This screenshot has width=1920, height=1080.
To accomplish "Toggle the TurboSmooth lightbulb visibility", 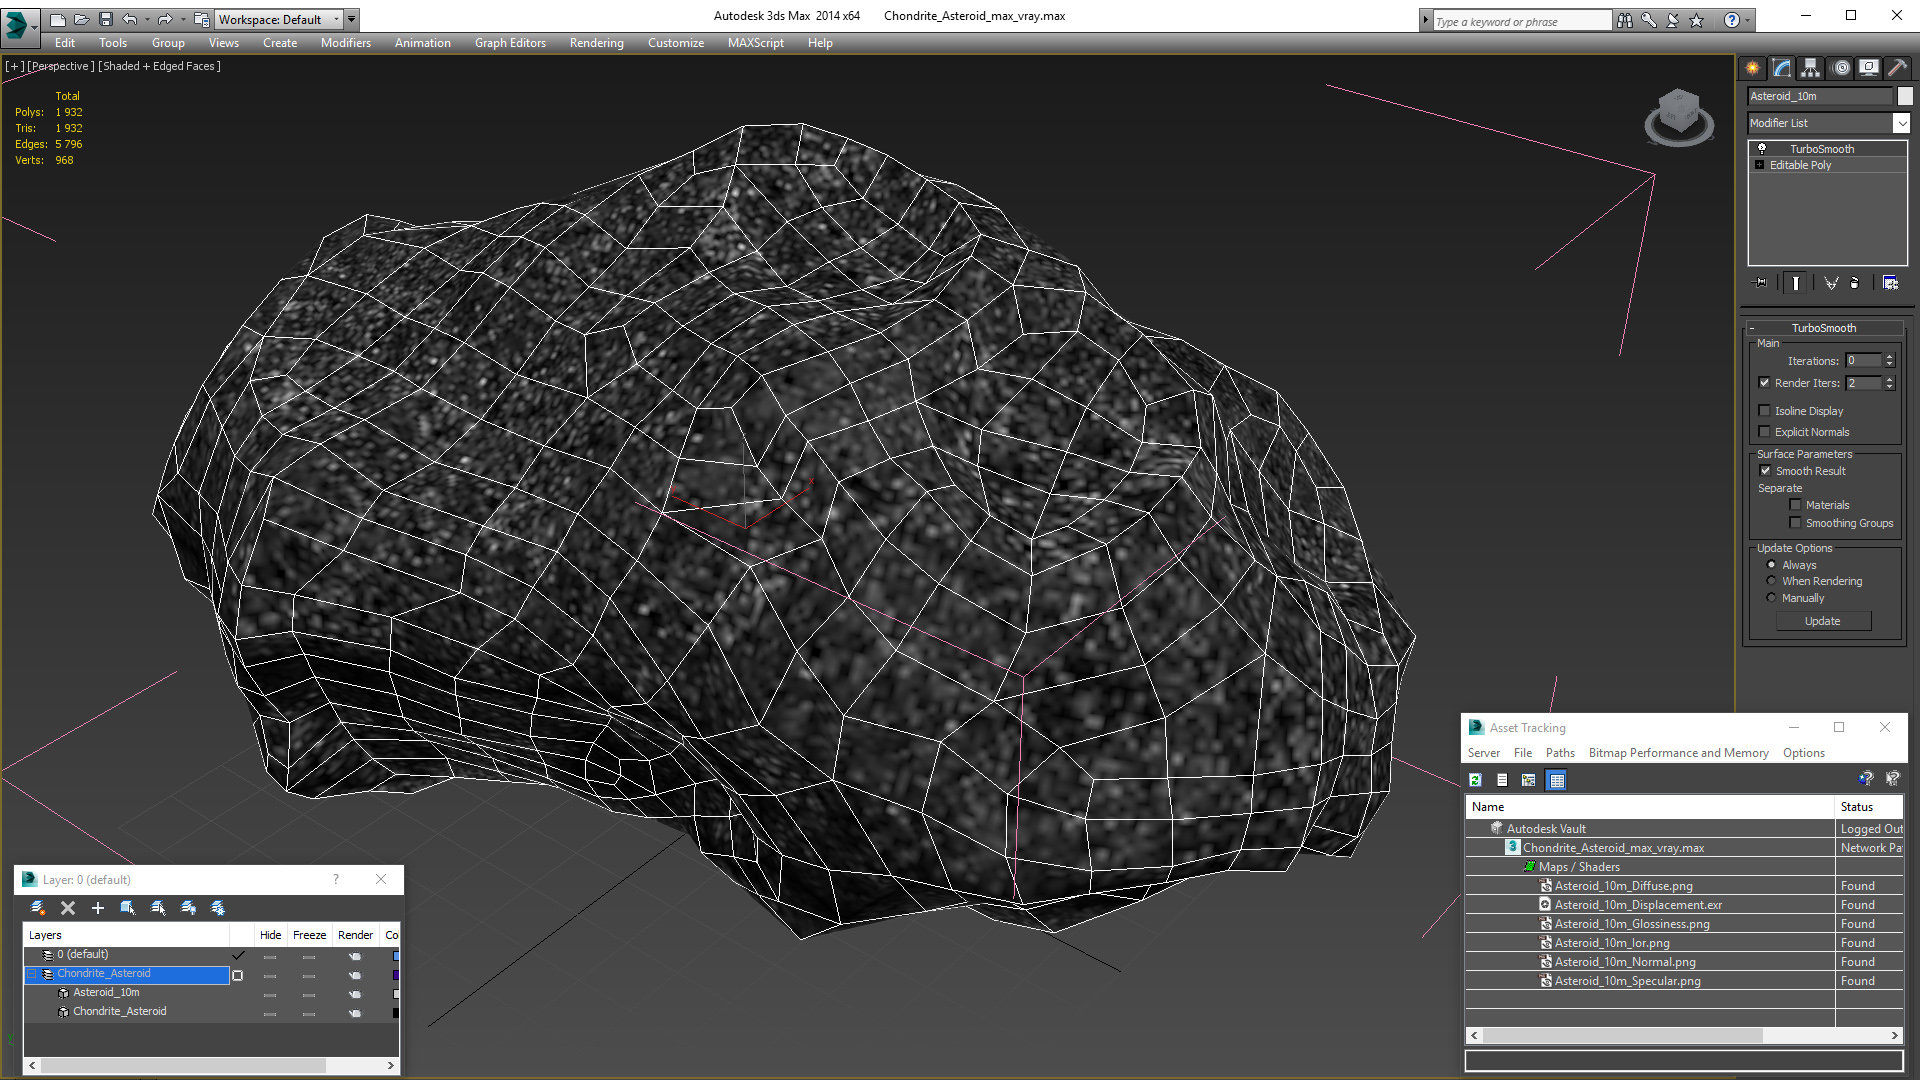I will coord(1762,148).
